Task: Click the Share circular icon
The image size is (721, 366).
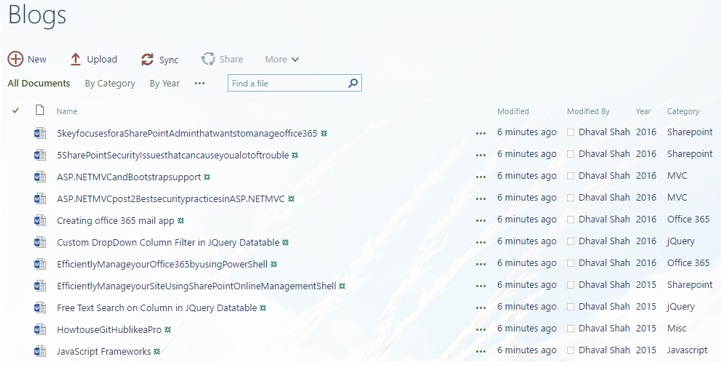Action: [208, 59]
